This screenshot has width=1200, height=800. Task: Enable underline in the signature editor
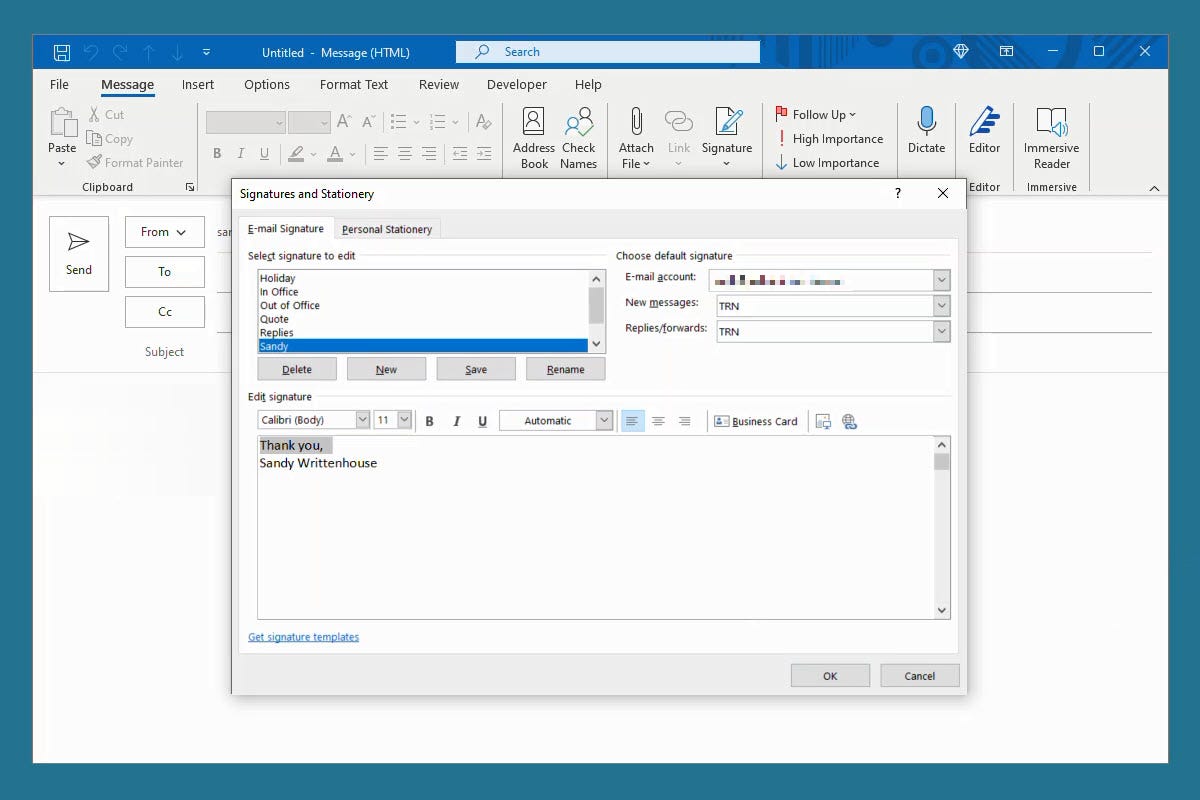pyautogui.click(x=482, y=421)
